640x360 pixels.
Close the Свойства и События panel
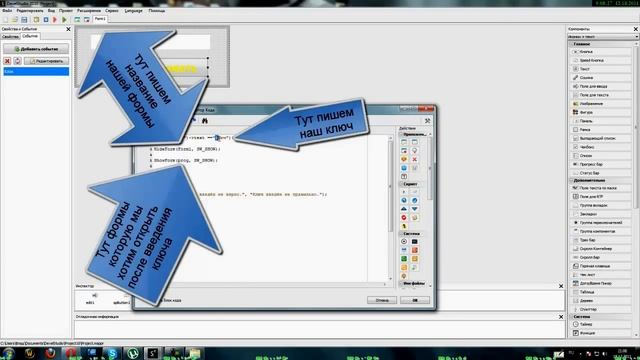(68, 29)
